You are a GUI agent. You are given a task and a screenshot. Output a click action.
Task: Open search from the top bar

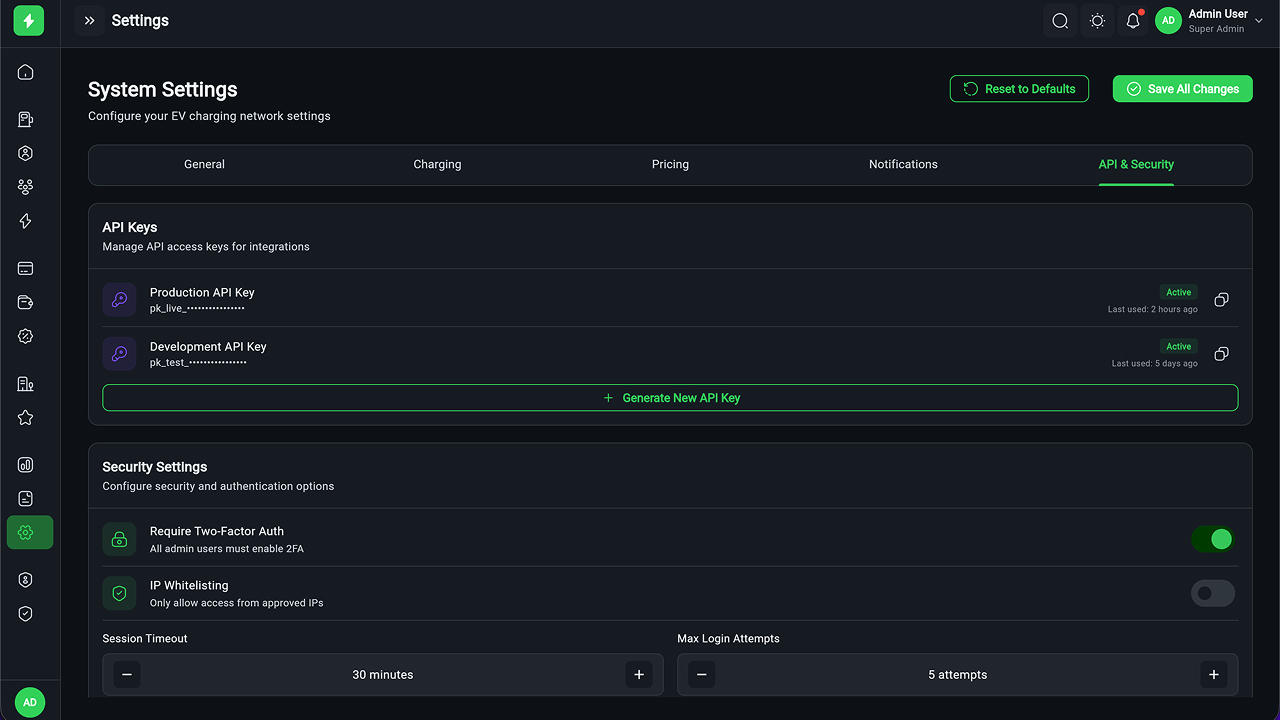pyautogui.click(x=1060, y=21)
